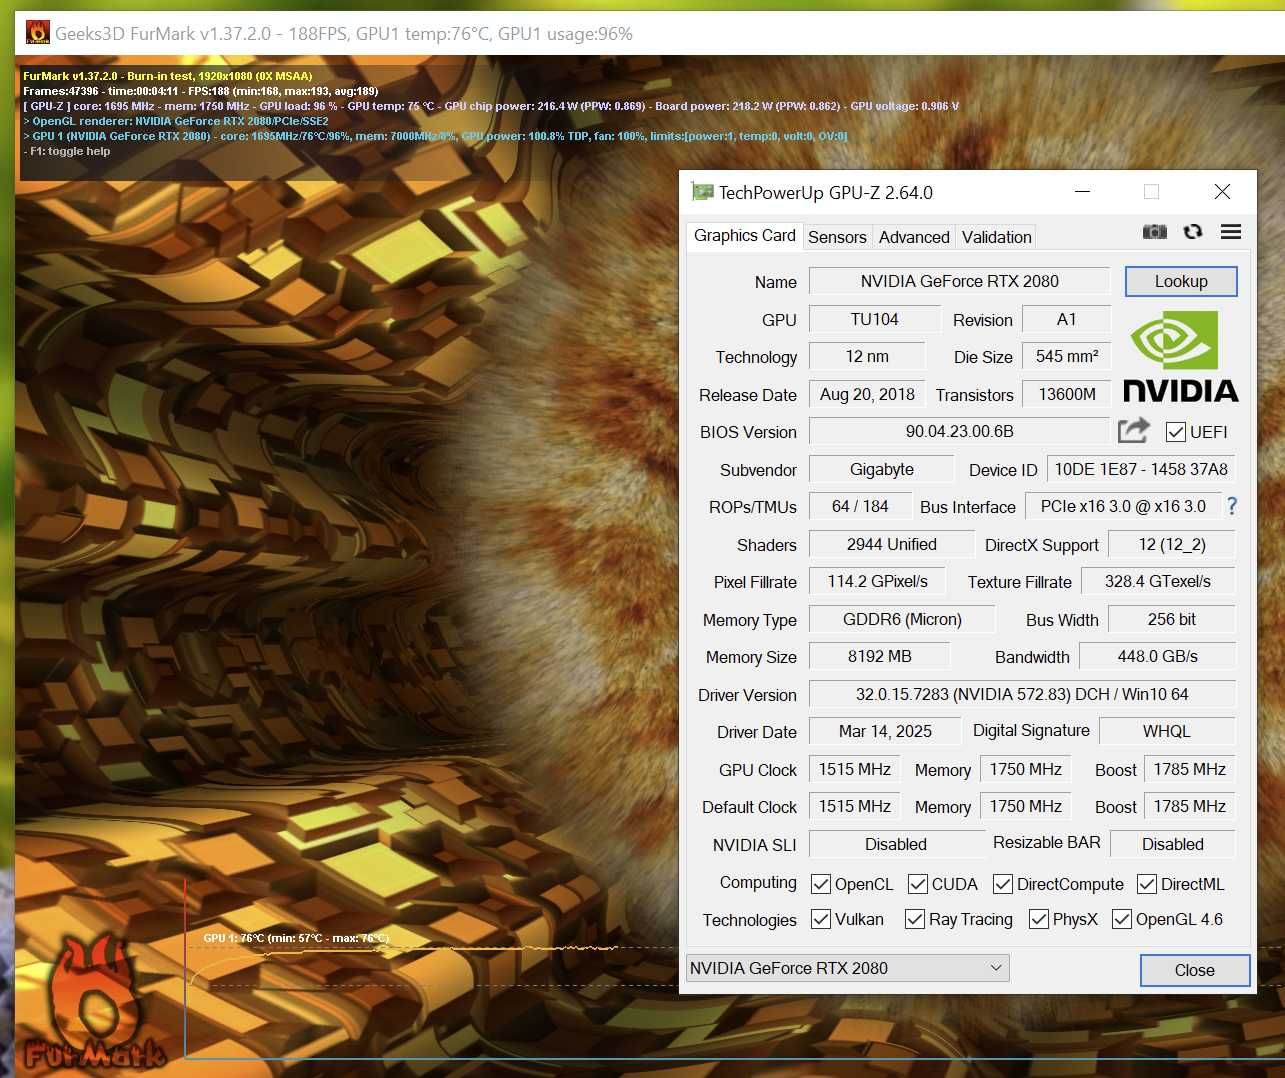
Task: Toggle the OpenGL 4.6 checkbox
Action: pos(1122,919)
